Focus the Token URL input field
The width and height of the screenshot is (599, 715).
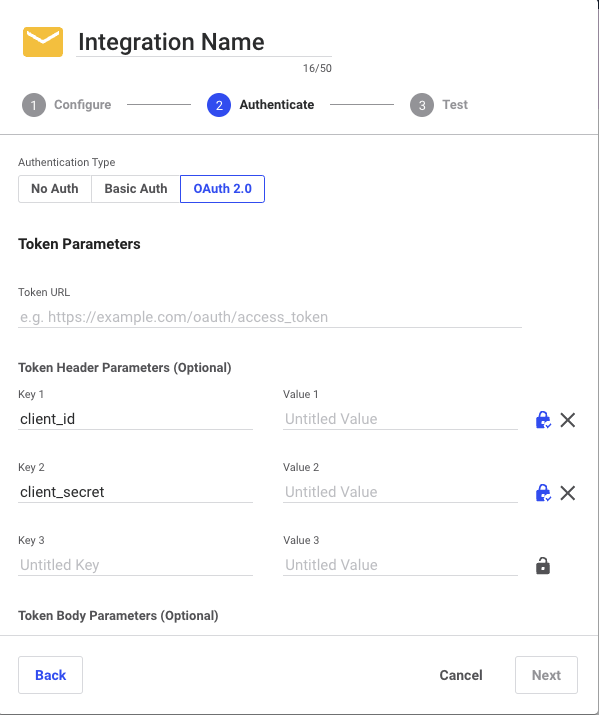(270, 317)
